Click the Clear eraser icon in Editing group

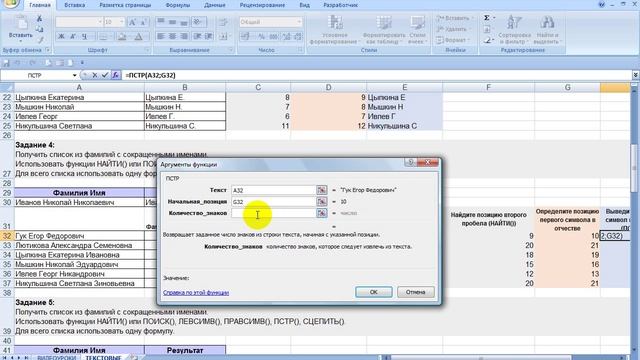coord(488,40)
